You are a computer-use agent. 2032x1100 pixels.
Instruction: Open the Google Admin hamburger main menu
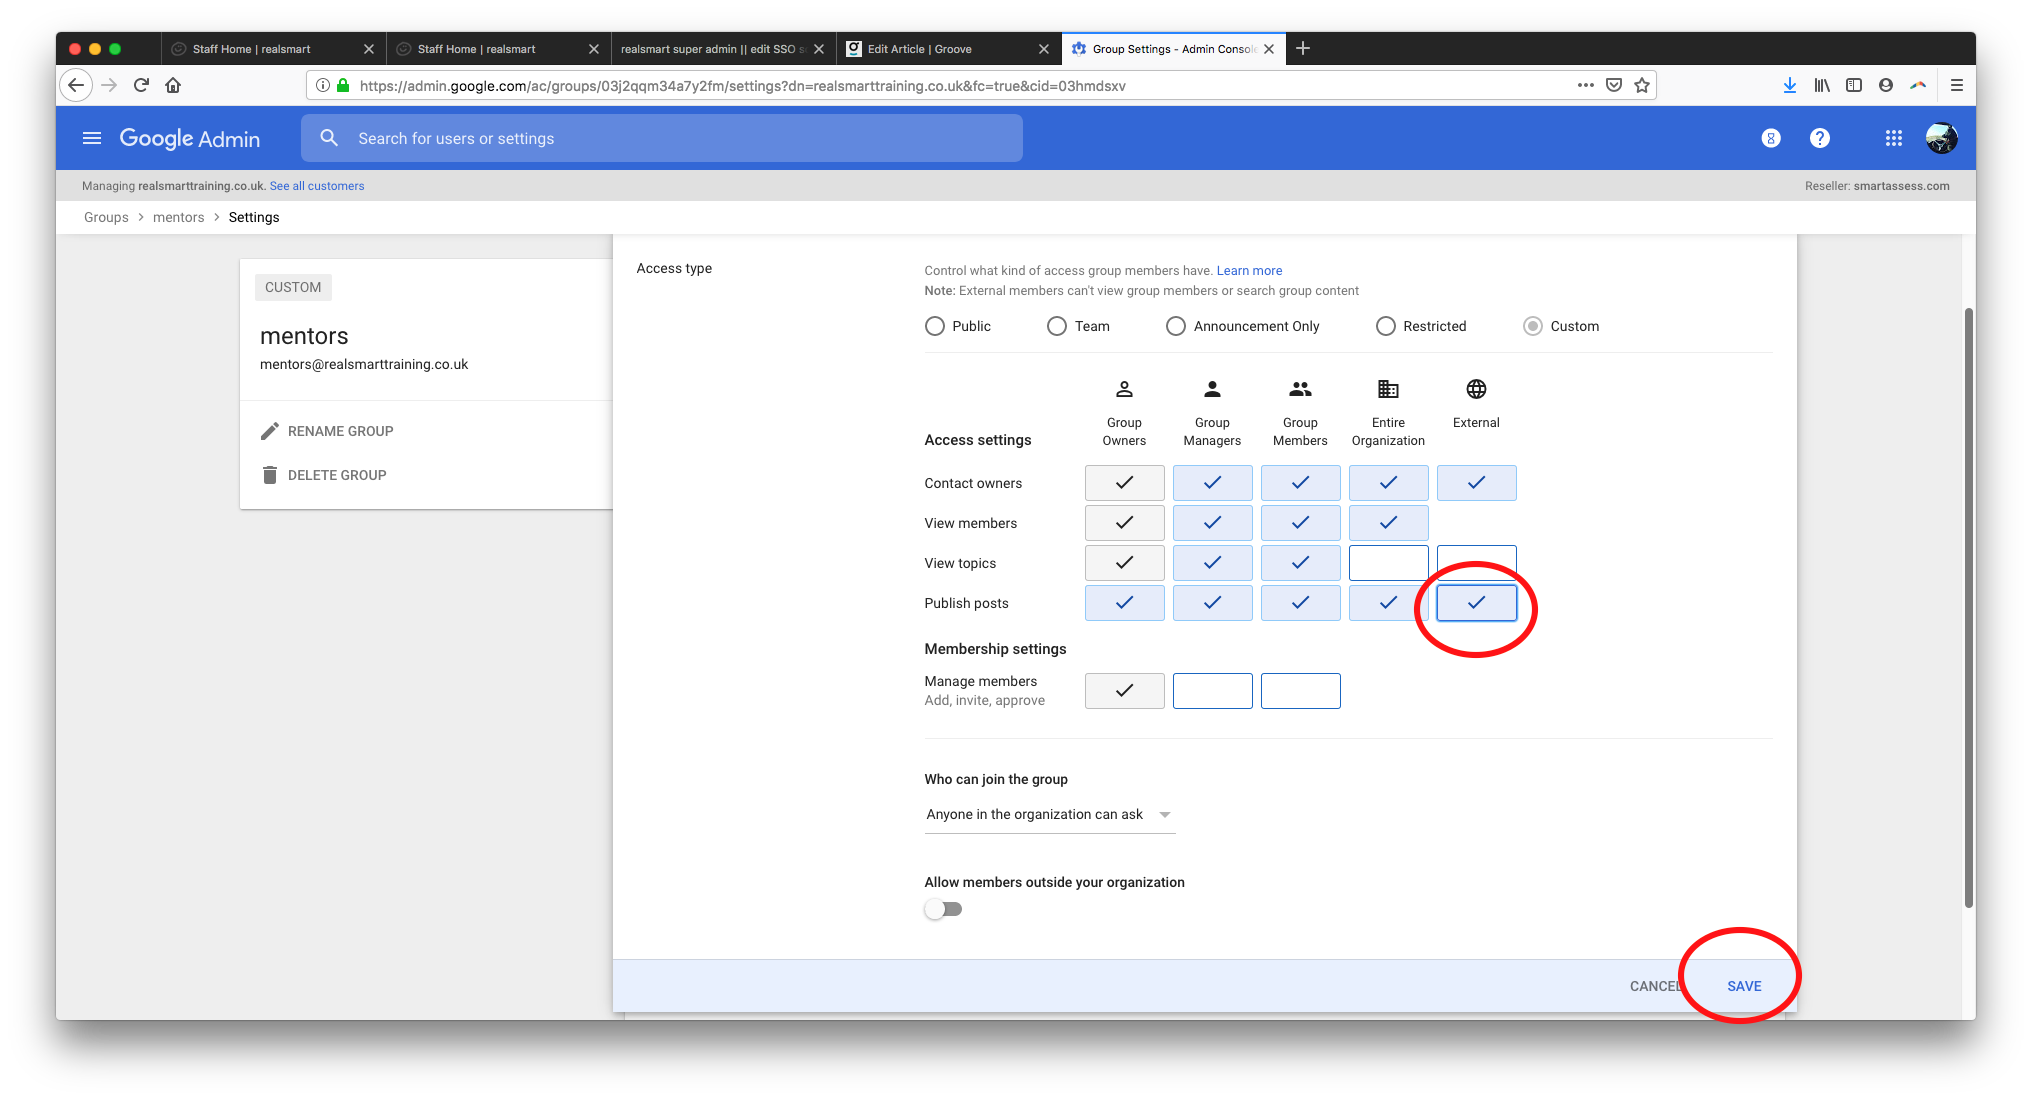click(92, 138)
